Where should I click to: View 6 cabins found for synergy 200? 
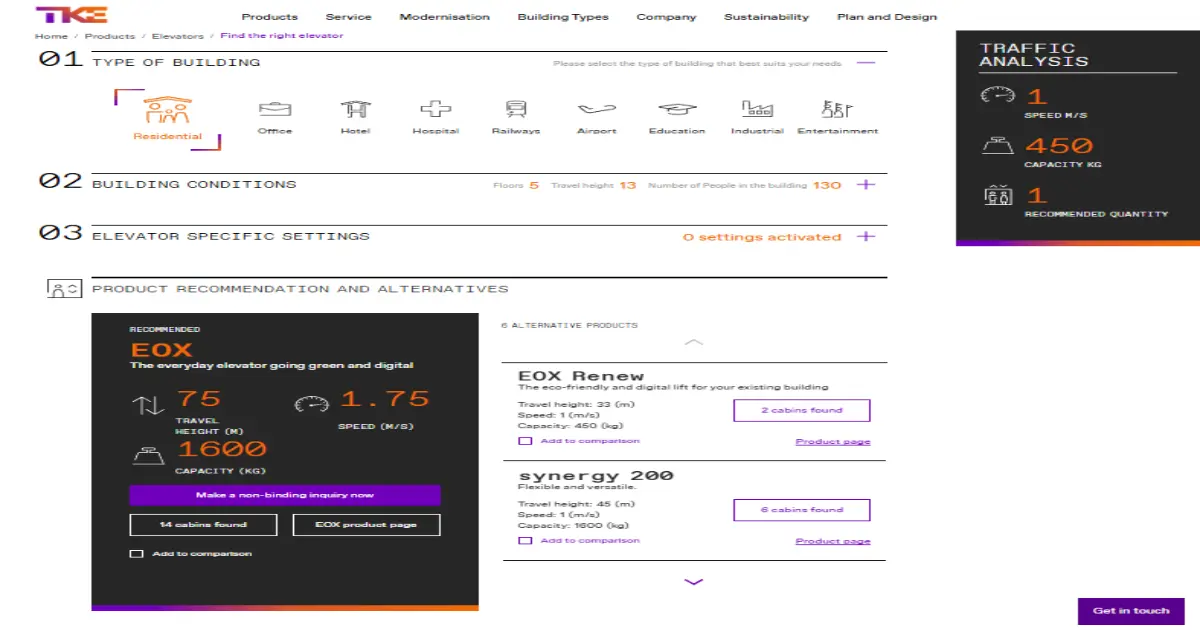[802, 510]
